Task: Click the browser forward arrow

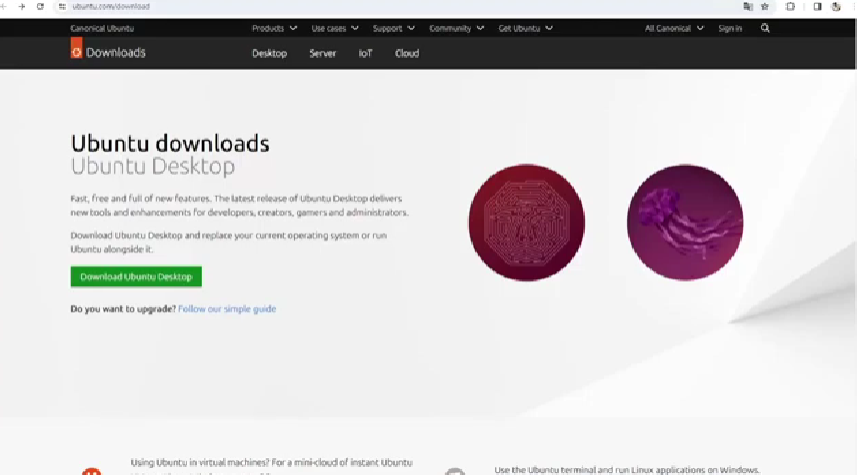Action: [22, 7]
